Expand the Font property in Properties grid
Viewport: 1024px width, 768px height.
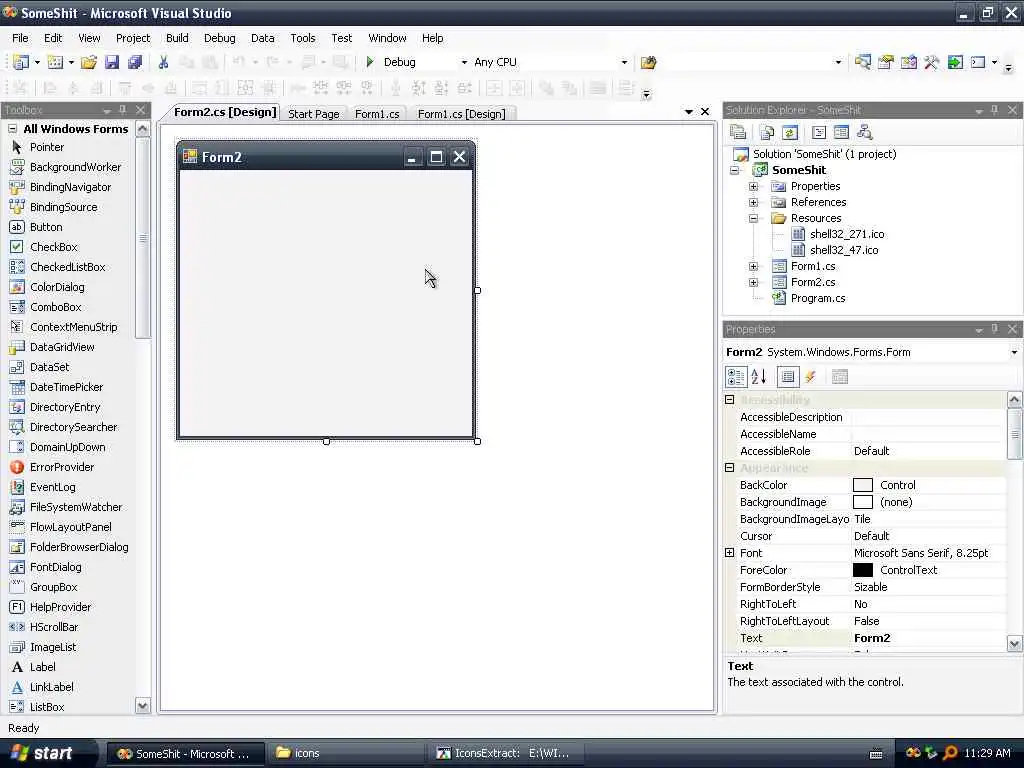[x=729, y=553]
